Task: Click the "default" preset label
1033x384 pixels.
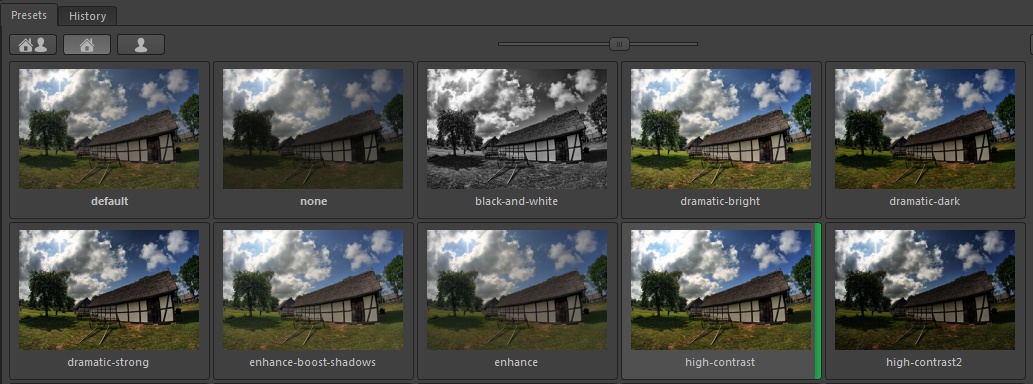Action: 109,202
